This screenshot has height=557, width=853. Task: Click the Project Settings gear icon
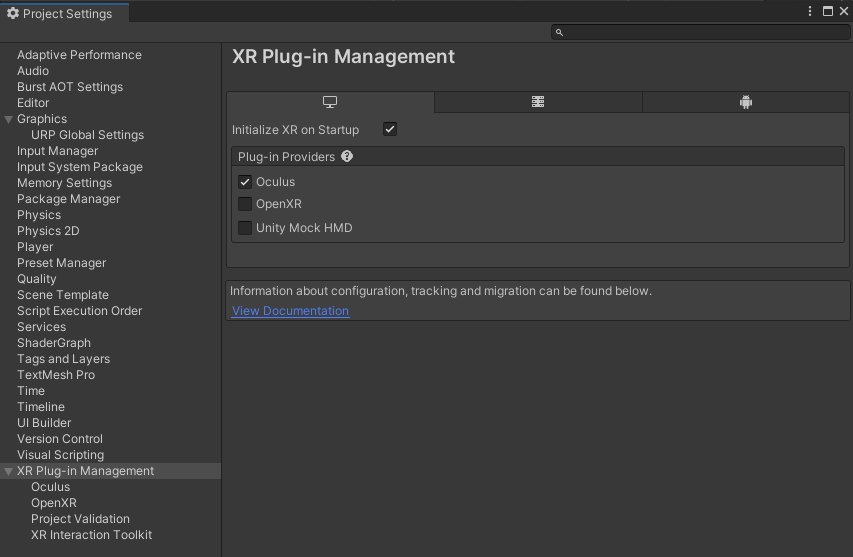13,13
